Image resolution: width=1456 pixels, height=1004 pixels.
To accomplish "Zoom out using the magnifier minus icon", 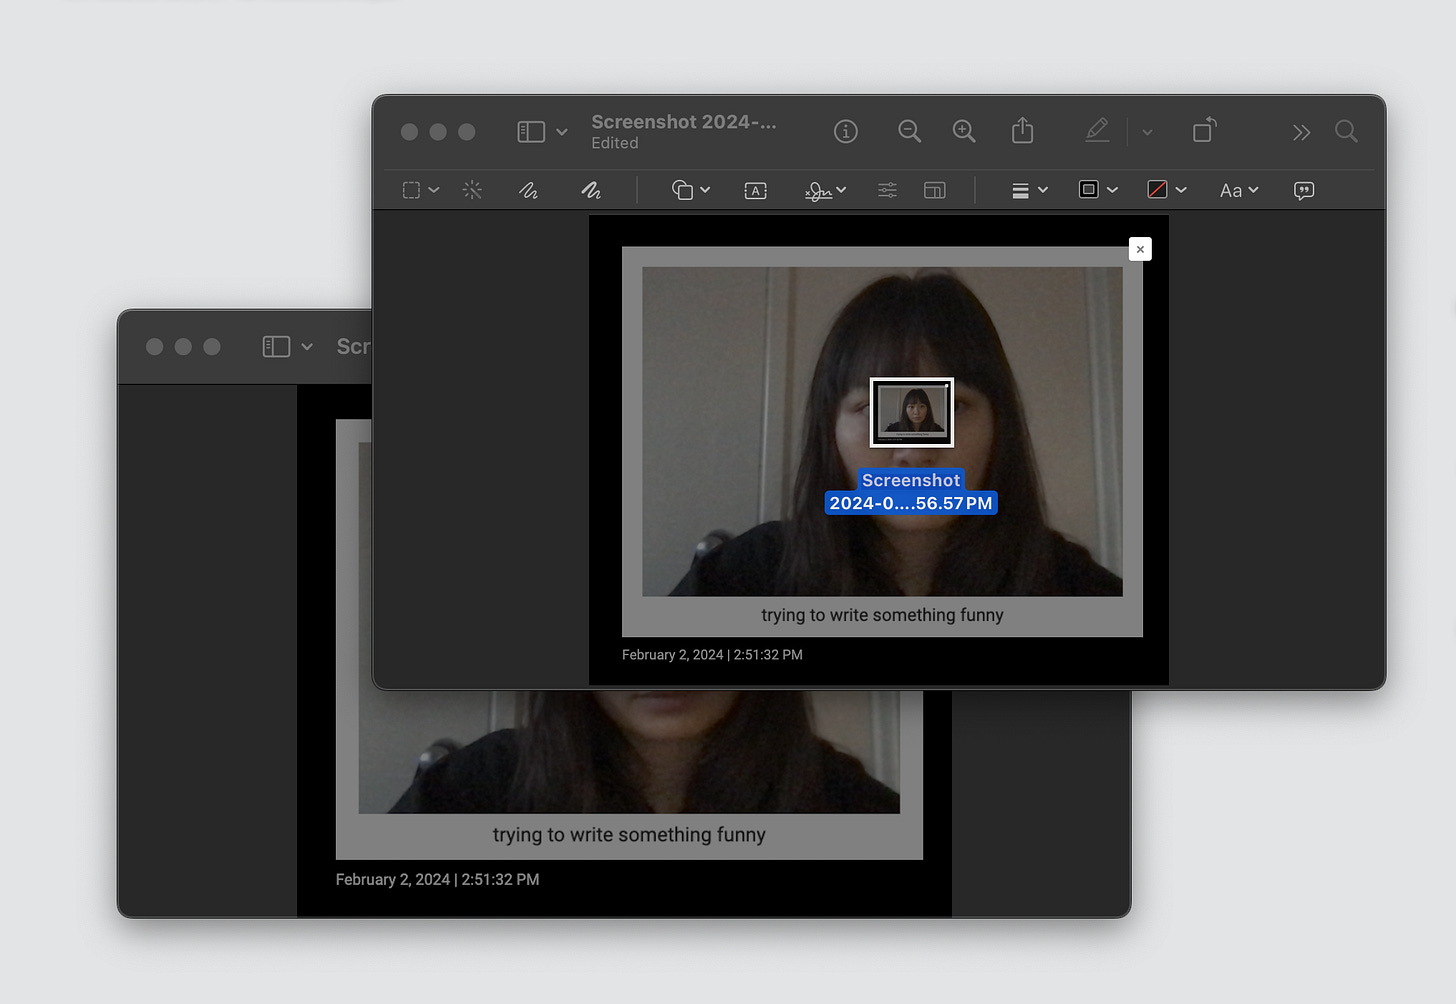I will (x=909, y=131).
